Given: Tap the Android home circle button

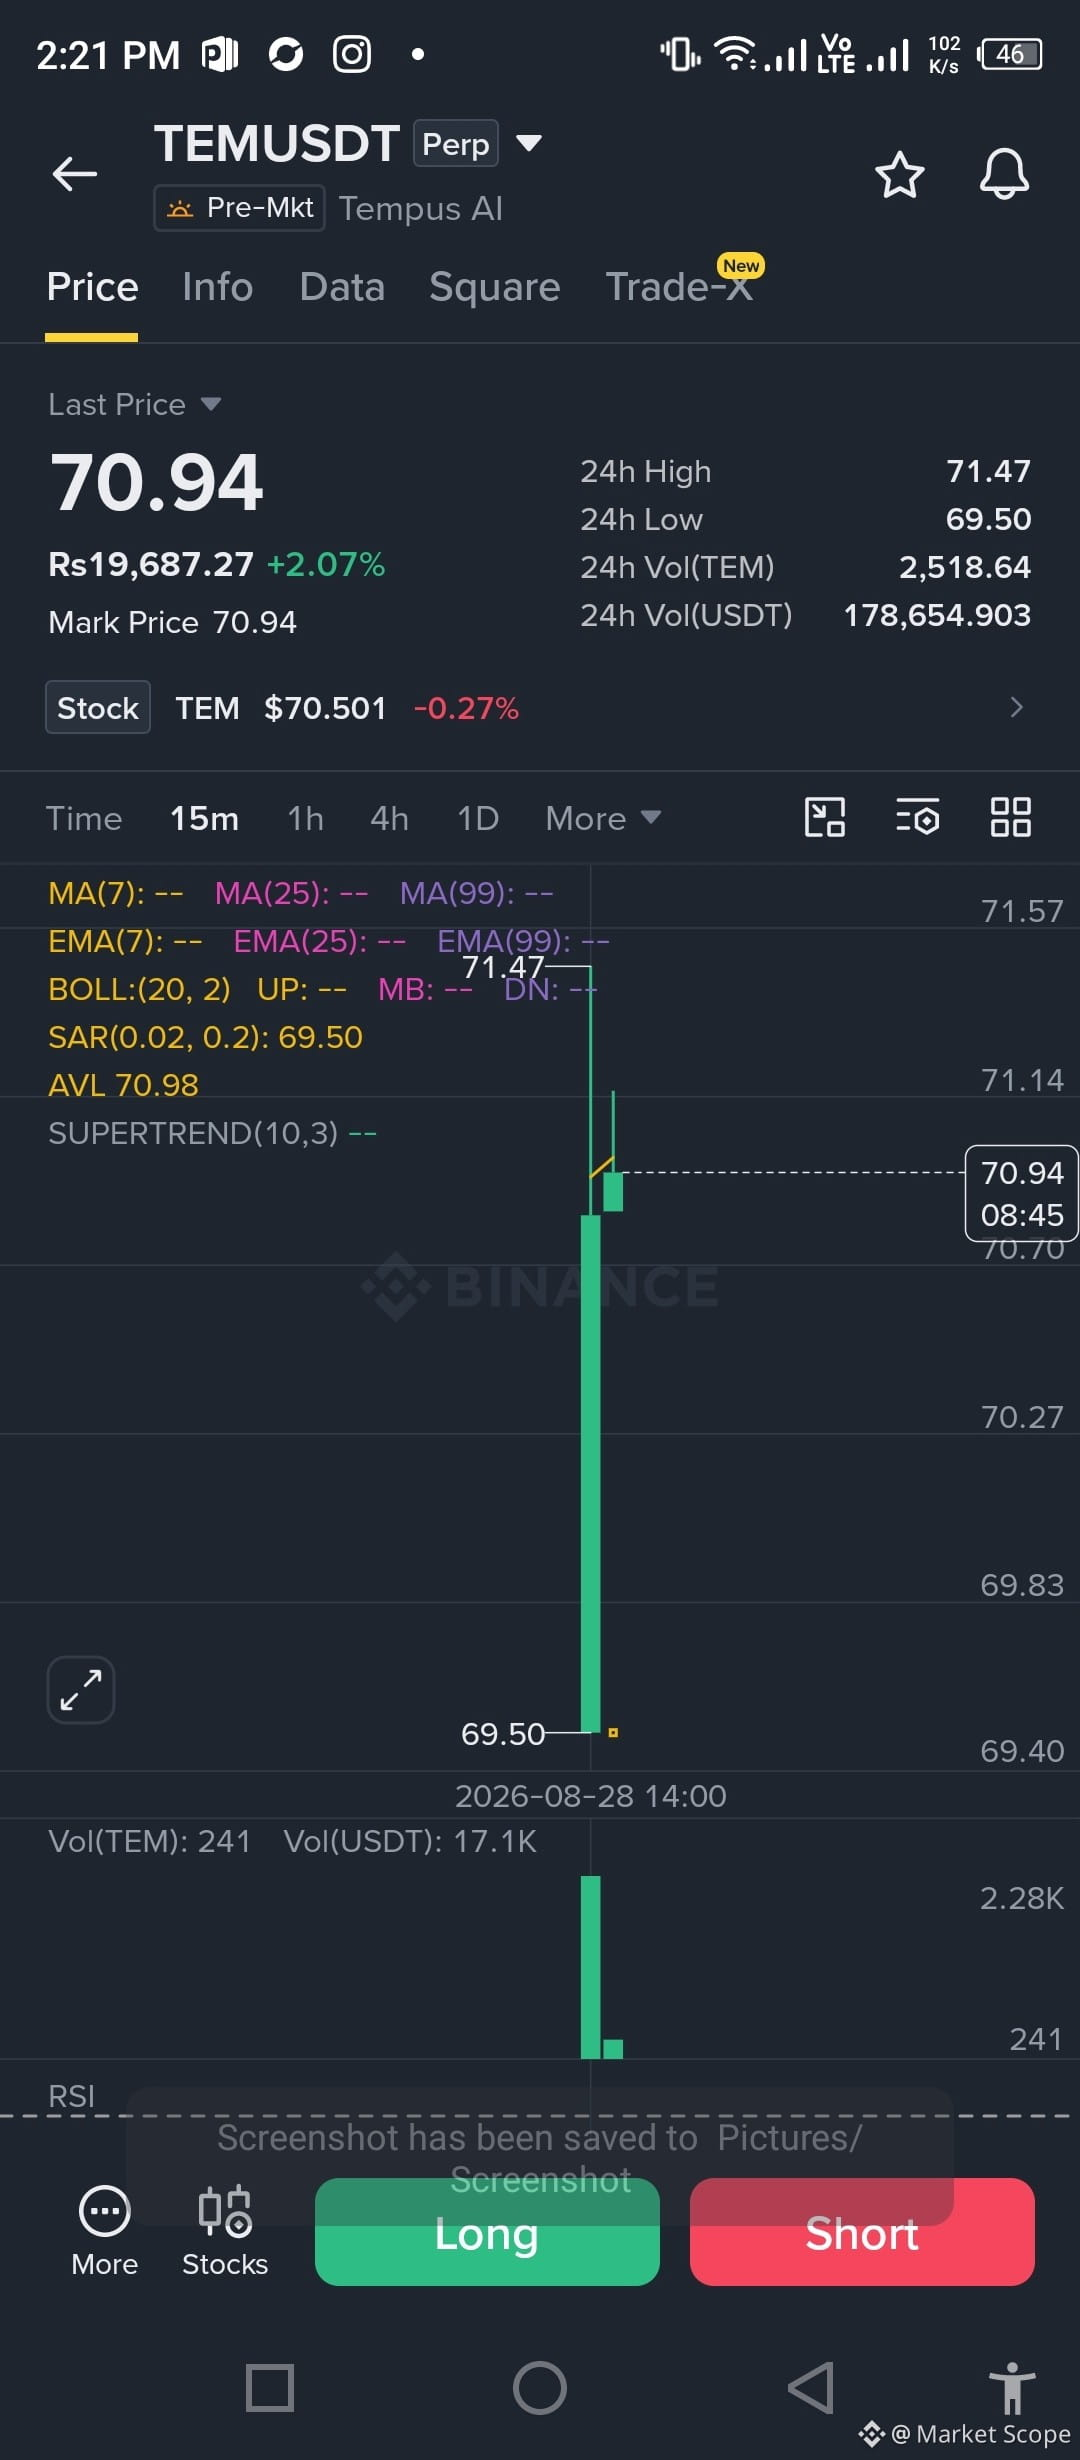Looking at the screenshot, I should point(540,2388).
